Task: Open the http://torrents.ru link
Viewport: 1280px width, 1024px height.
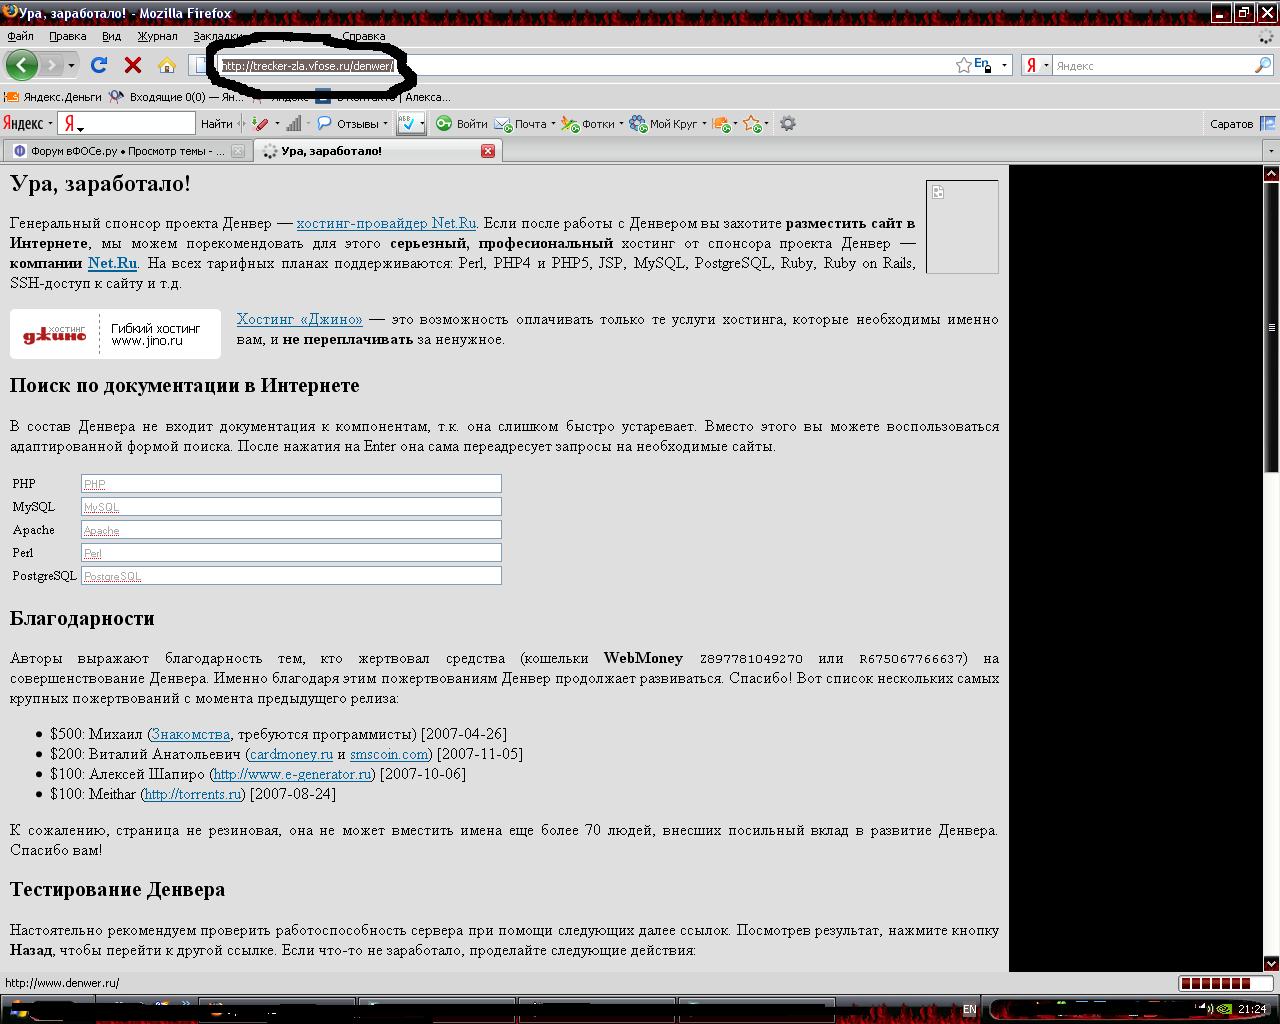Action: pos(193,794)
